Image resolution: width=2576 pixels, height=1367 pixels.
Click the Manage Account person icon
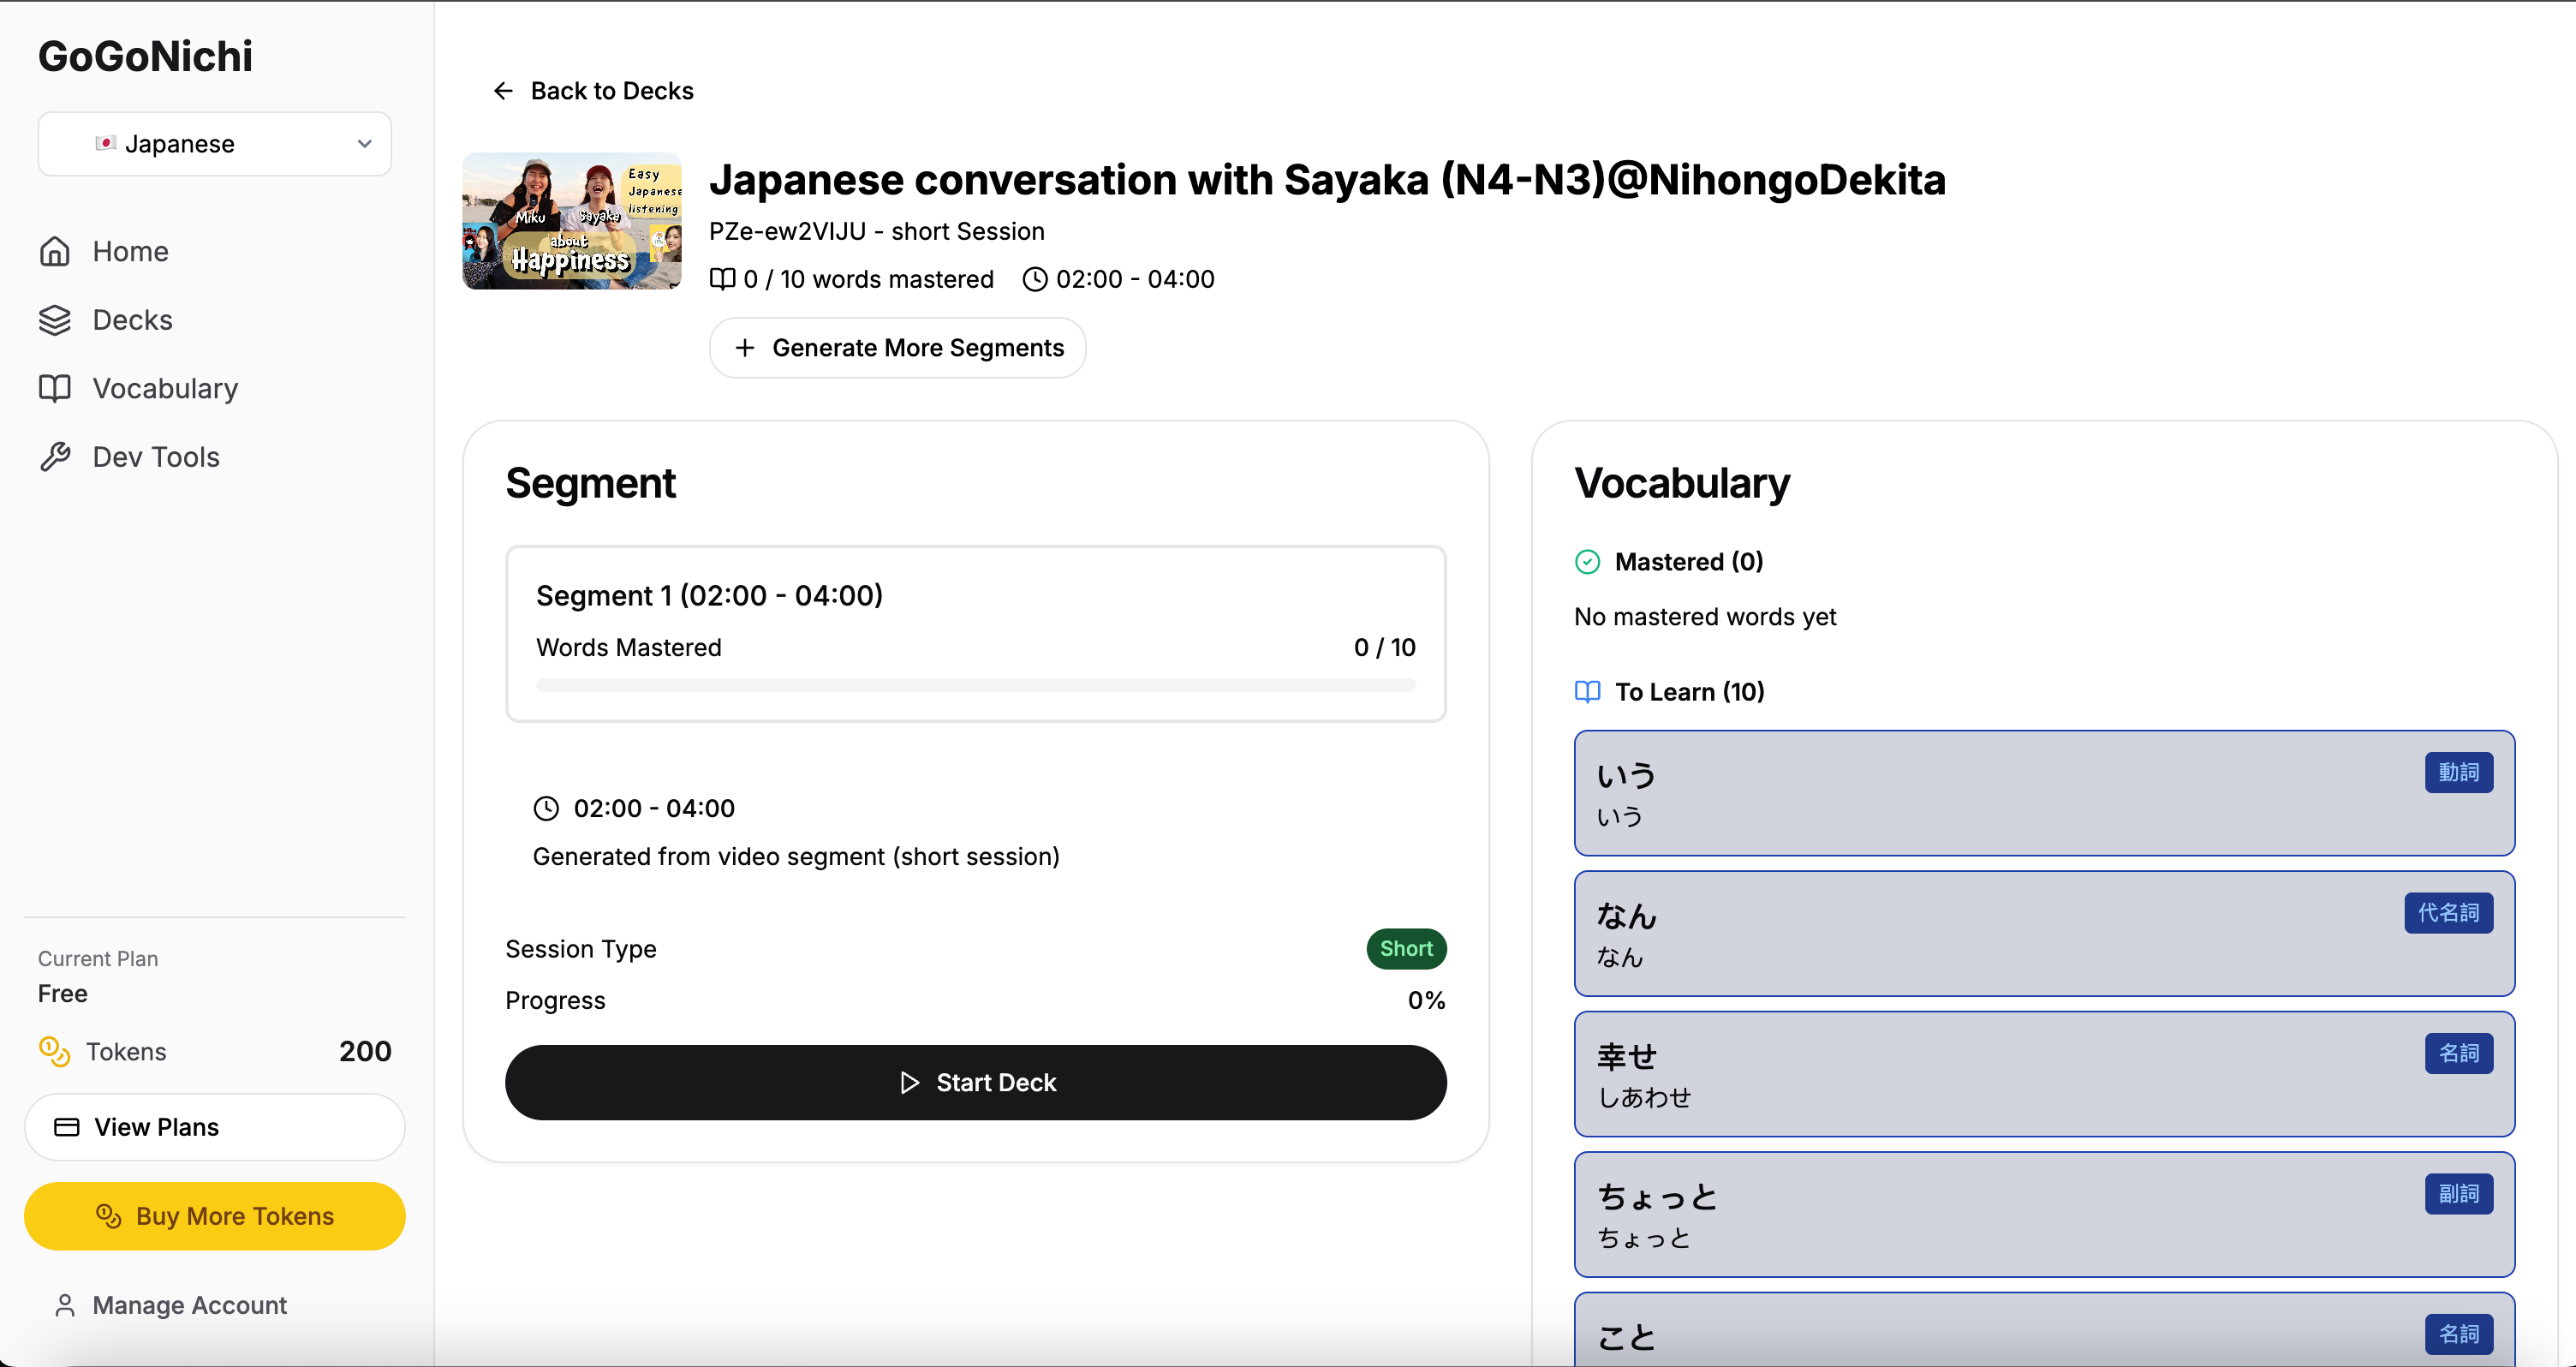[x=65, y=1305]
